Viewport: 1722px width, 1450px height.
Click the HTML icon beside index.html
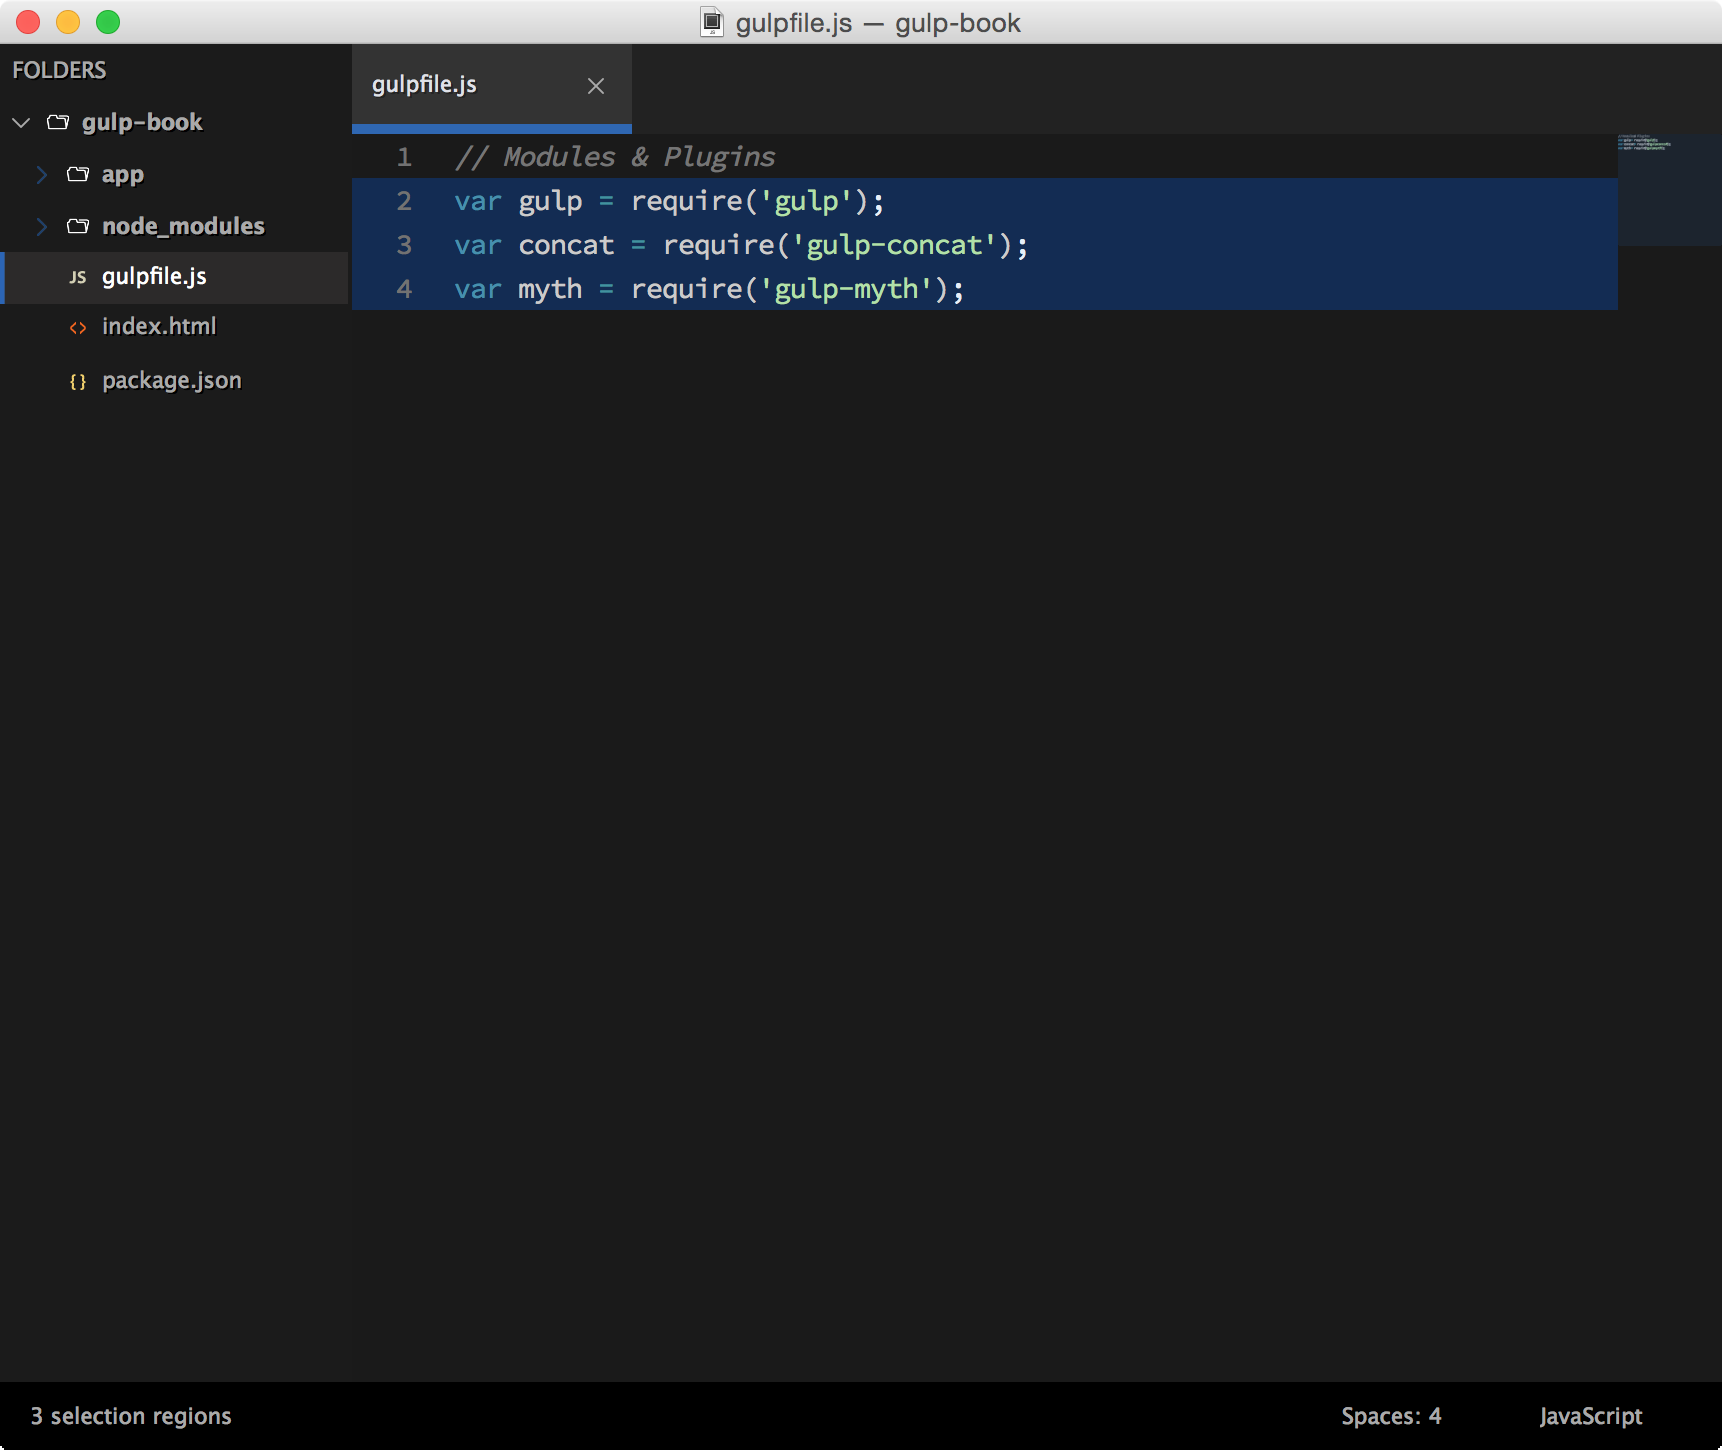click(77, 328)
